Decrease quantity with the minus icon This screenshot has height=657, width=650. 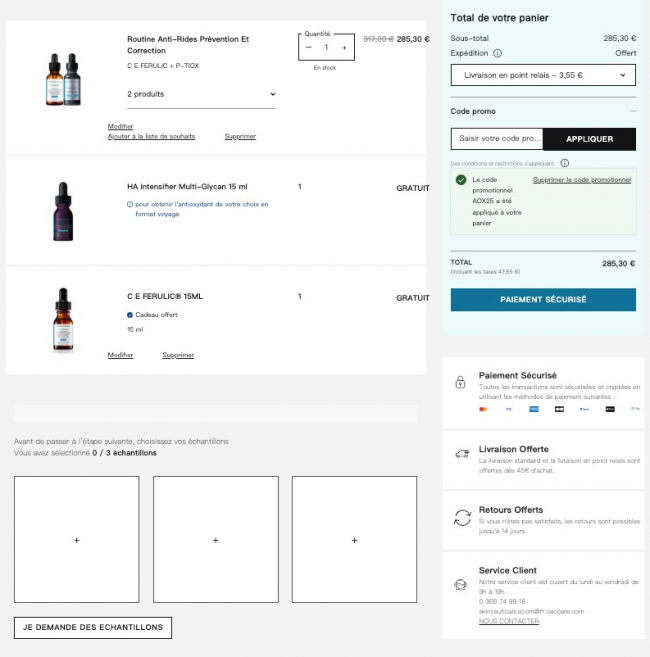309,47
